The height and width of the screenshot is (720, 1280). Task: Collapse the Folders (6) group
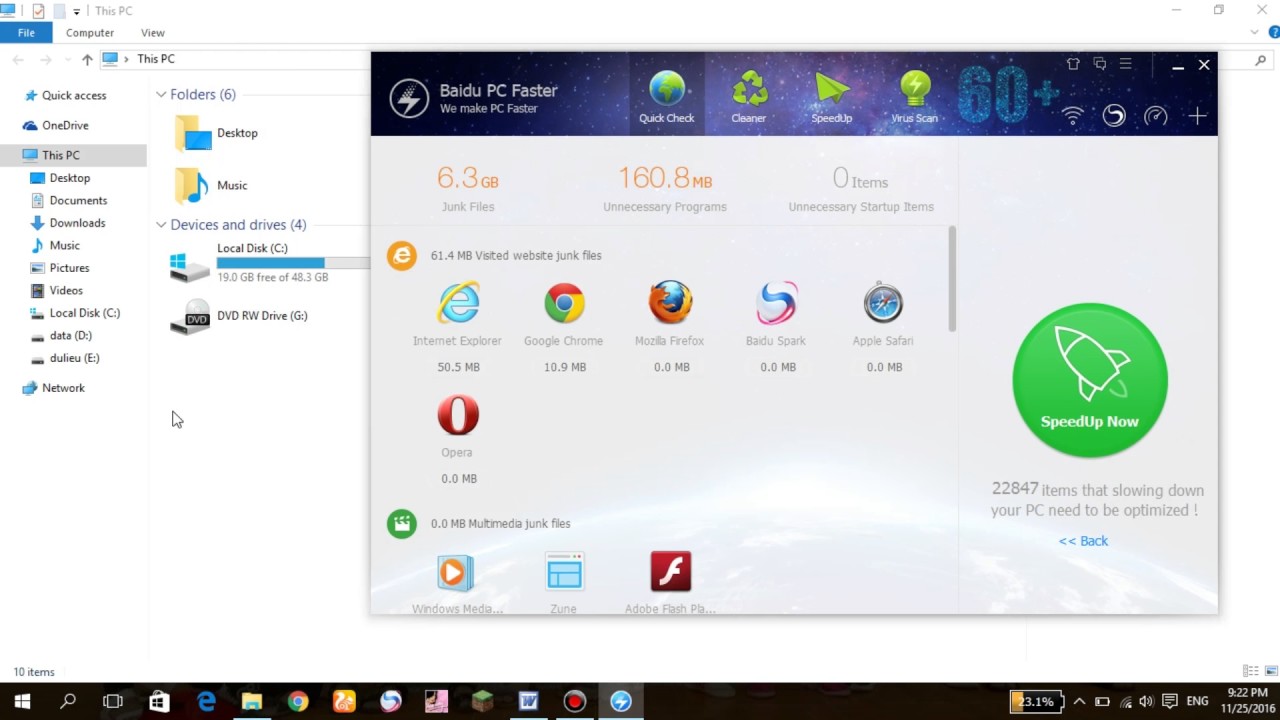161,95
